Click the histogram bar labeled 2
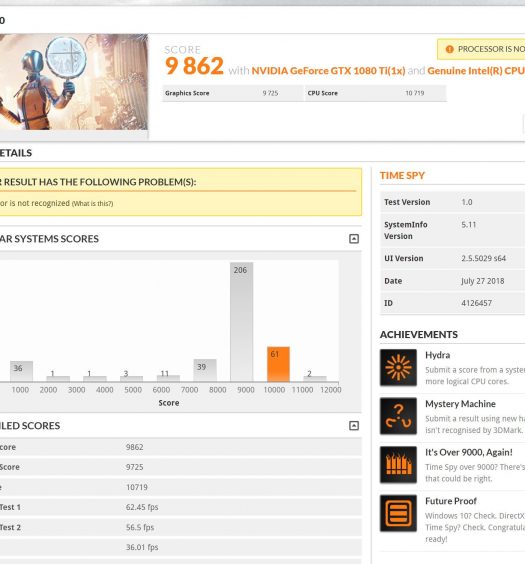This screenshot has height=564, width=525. point(315,378)
